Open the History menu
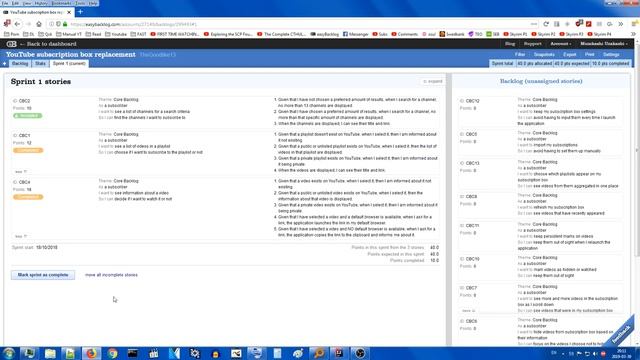This screenshot has height=360, width=640. [x=41, y=3]
